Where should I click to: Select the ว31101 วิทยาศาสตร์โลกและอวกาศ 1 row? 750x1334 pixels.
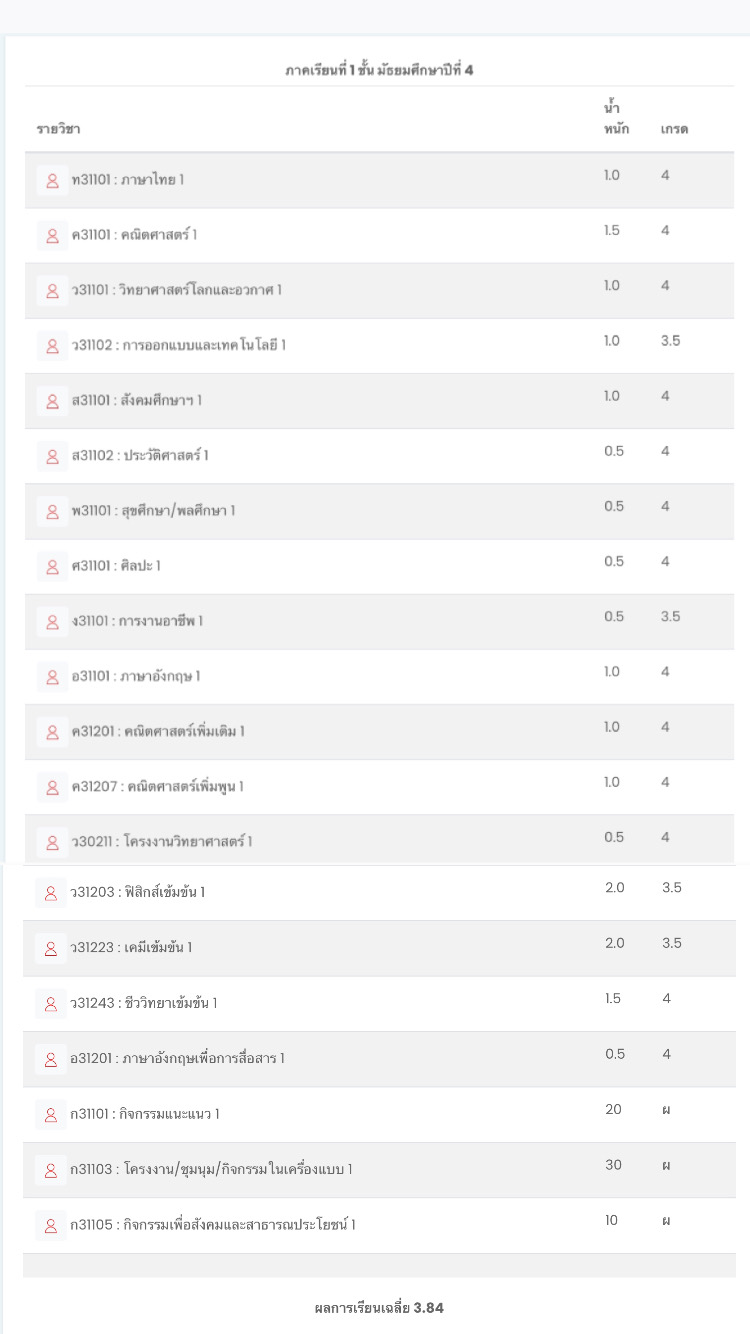(x=379, y=290)
